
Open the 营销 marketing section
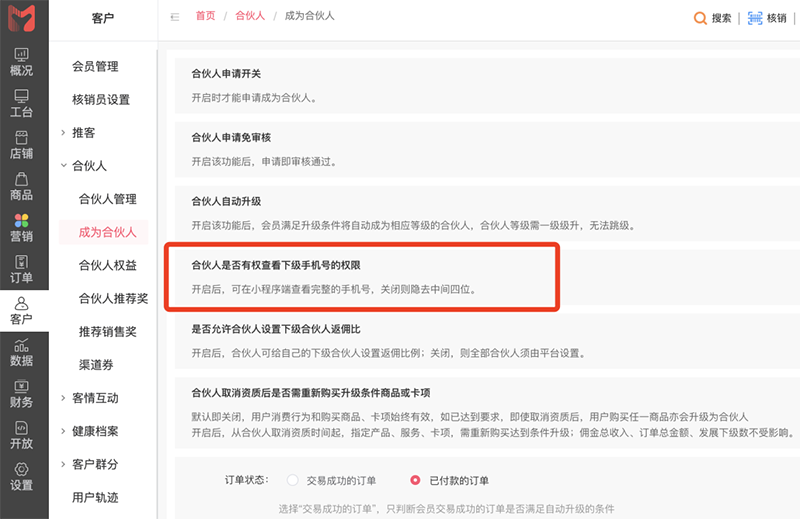click(x=21, y=228)
